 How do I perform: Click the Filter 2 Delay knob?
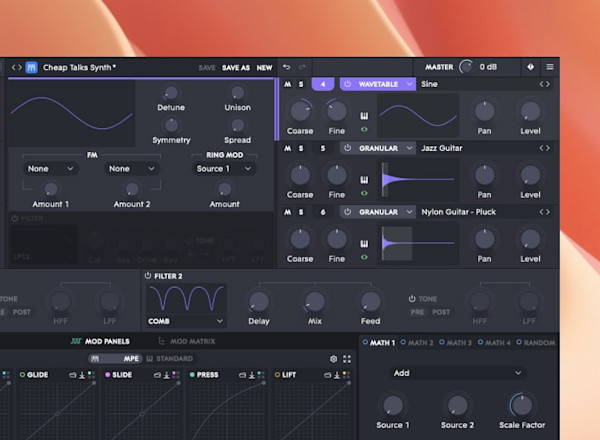pyautogui.click(x=259, y=302)
